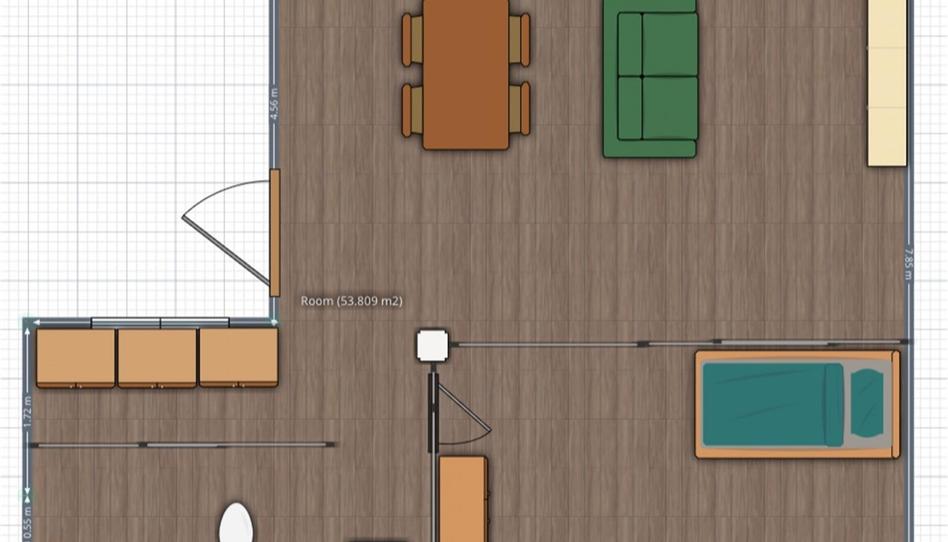
Task: Select the brown dining table
Action: (x=466, y=75)
